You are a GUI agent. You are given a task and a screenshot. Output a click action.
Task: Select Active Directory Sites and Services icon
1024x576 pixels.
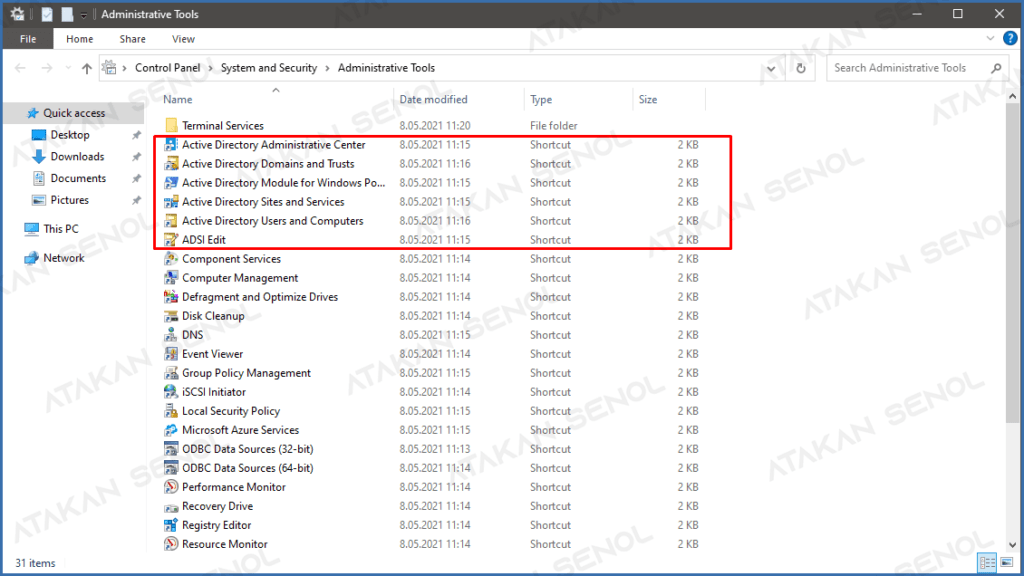point(171,202)
